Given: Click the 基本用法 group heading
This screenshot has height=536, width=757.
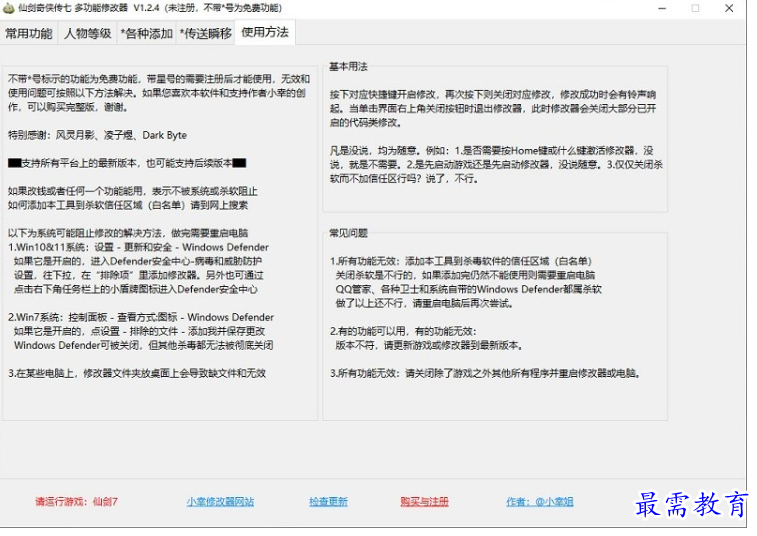Looking at the screenshot, I should point(348,67).
